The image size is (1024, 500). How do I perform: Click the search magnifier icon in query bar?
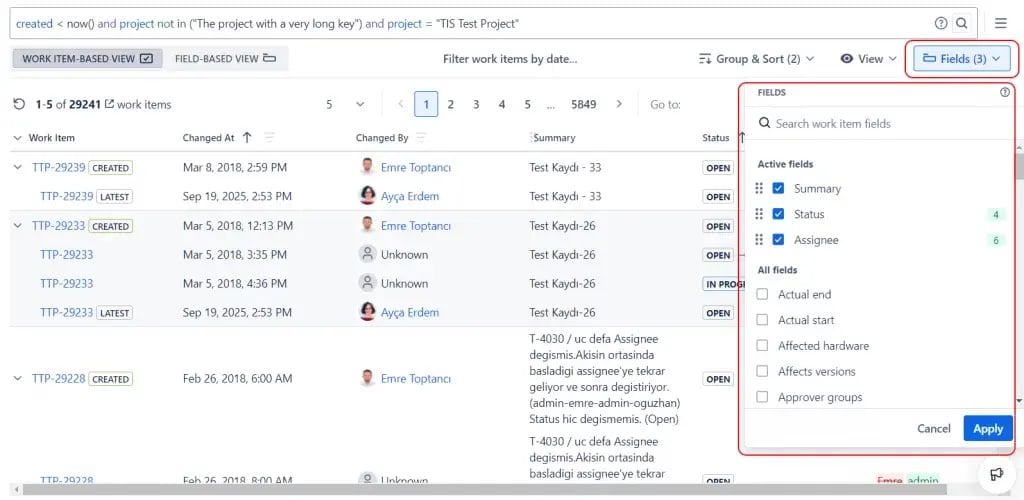[x=962, y=23]
